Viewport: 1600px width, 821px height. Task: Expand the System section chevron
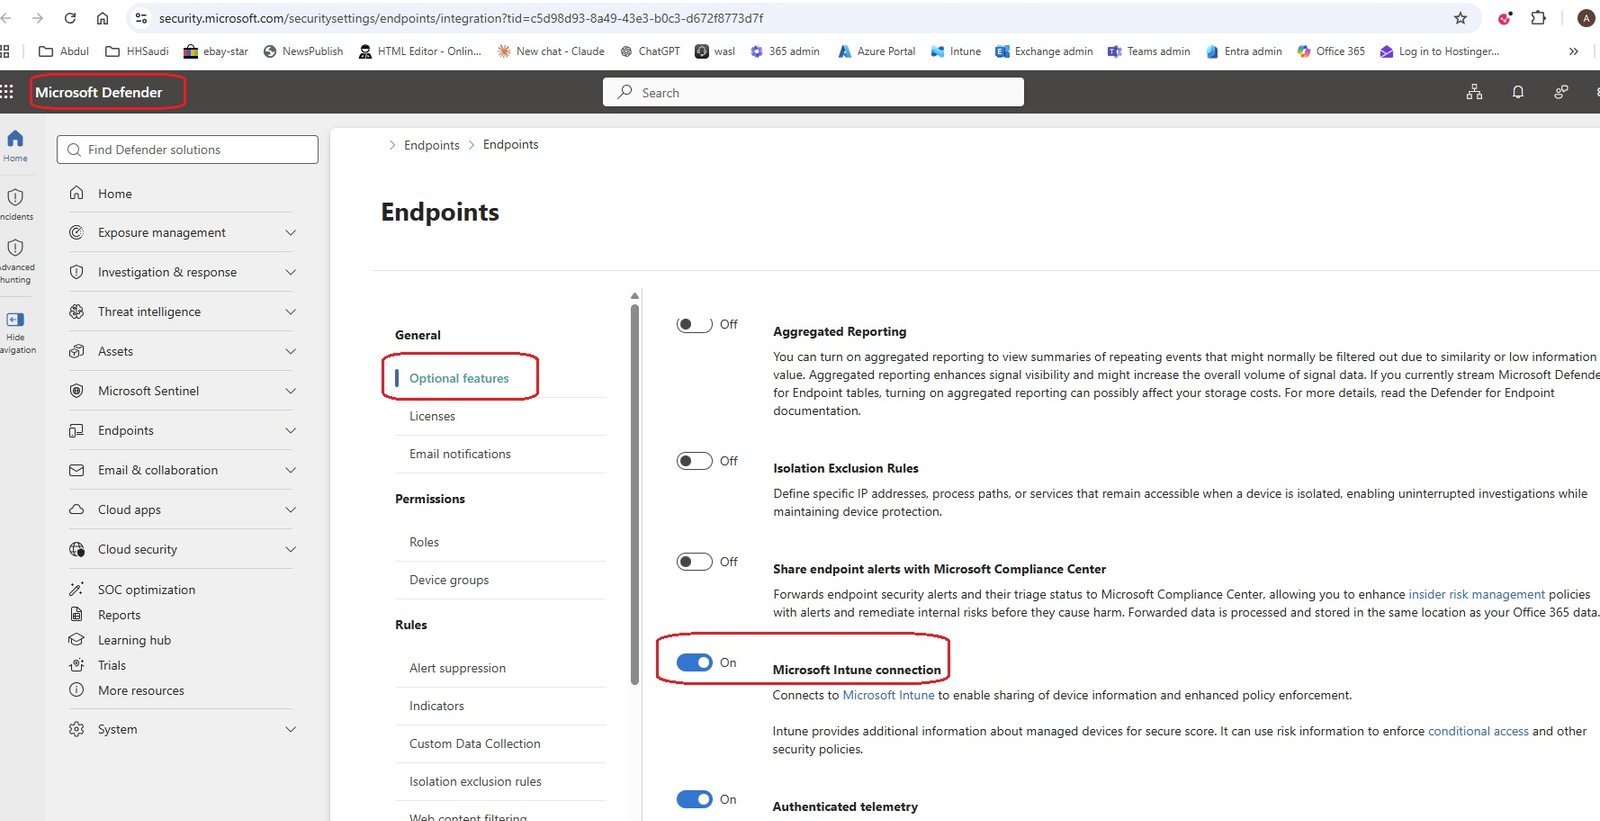[290, 729]
